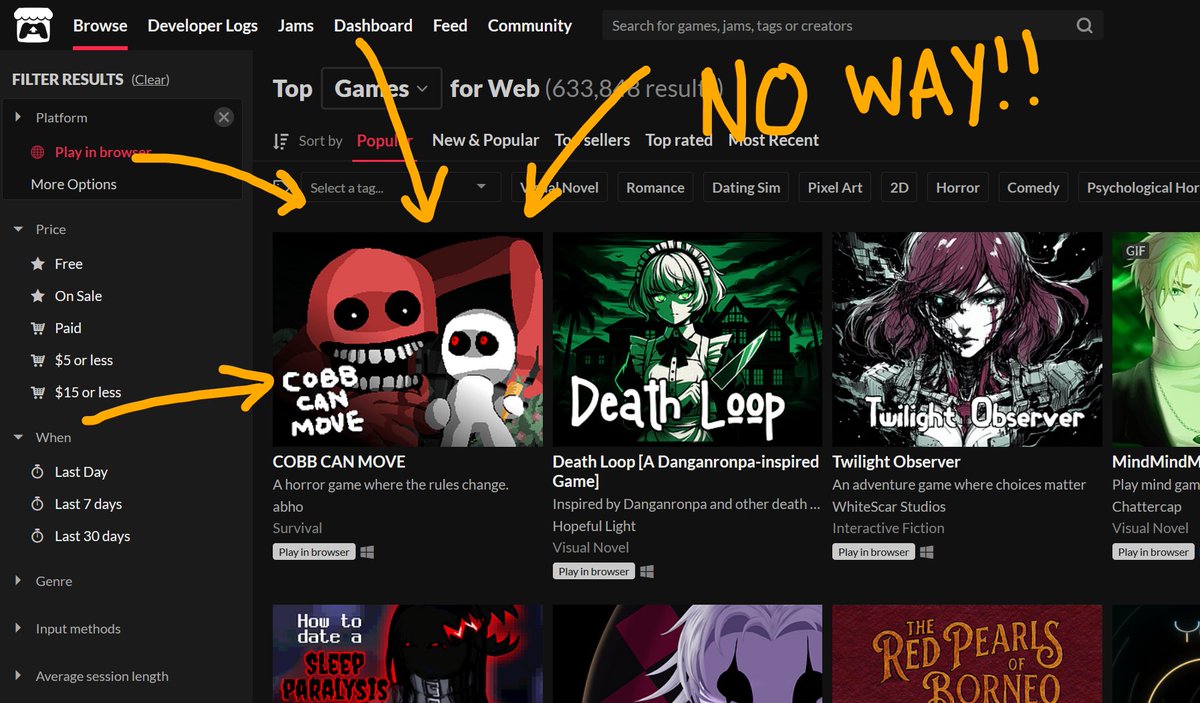Filter games from Last 7 days
This screenshot has height=703, width=1200.
coord(88,504)
